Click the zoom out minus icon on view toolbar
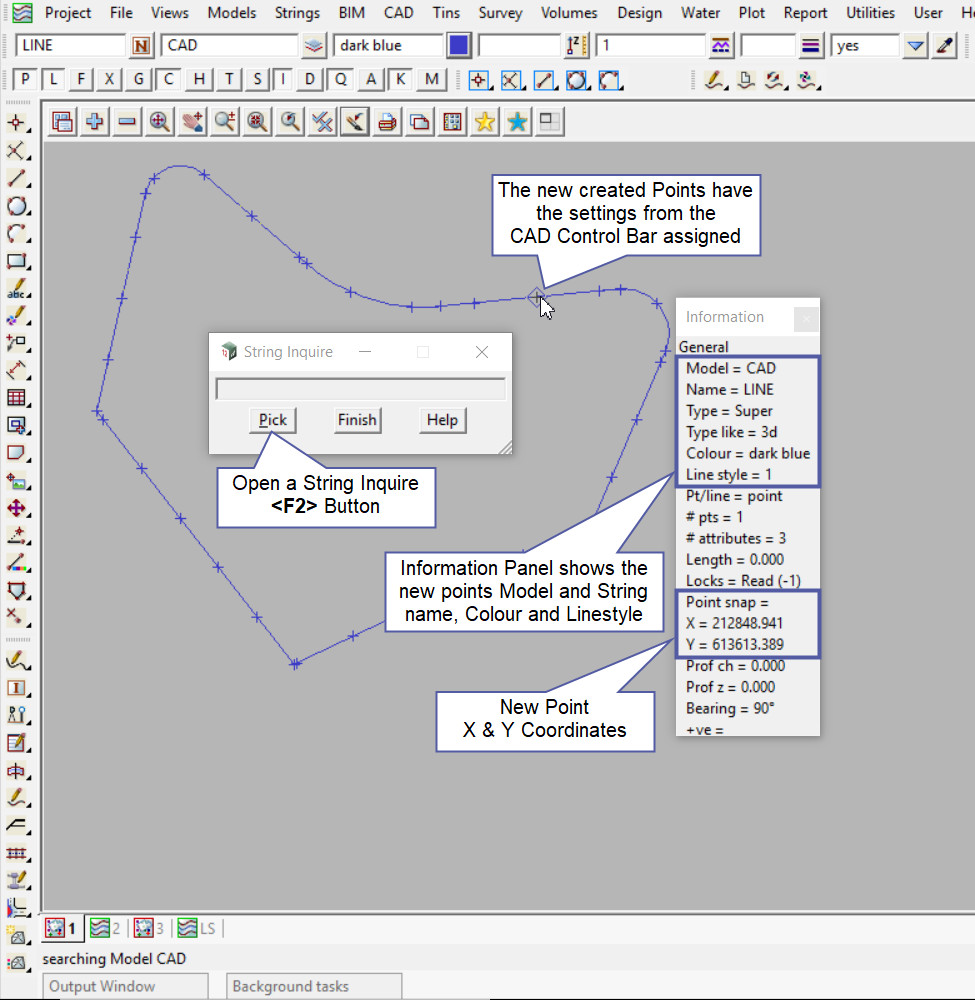Image resolution: width=975 pixels, height=1000 pixels. tap(127, 122)
